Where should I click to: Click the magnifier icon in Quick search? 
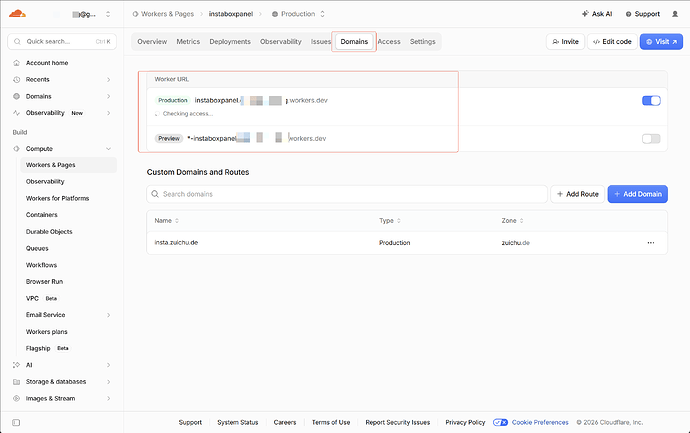click(17, 41)
